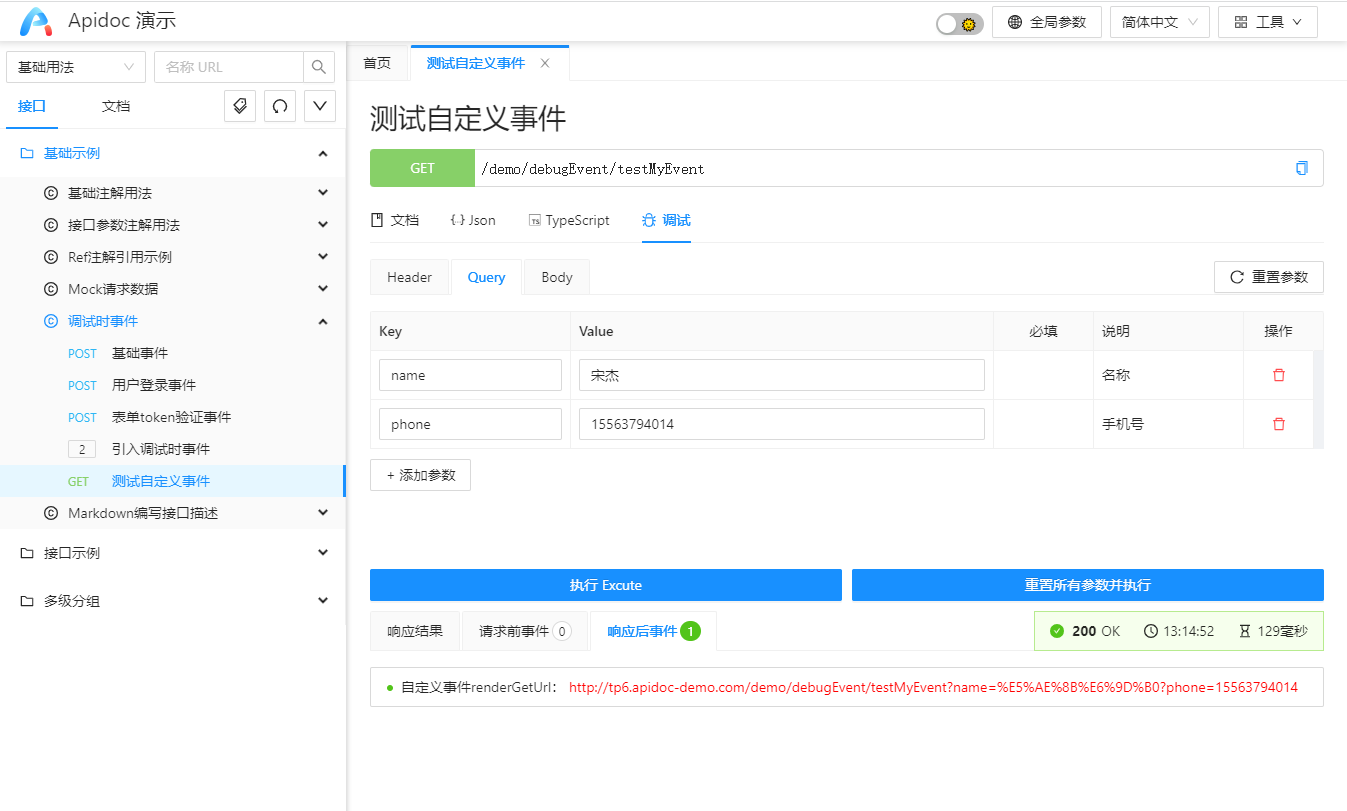This screenshot has width=1347, height=811.
Task: Open the 工具 tools dropdown
Action: pos(1267,22)
